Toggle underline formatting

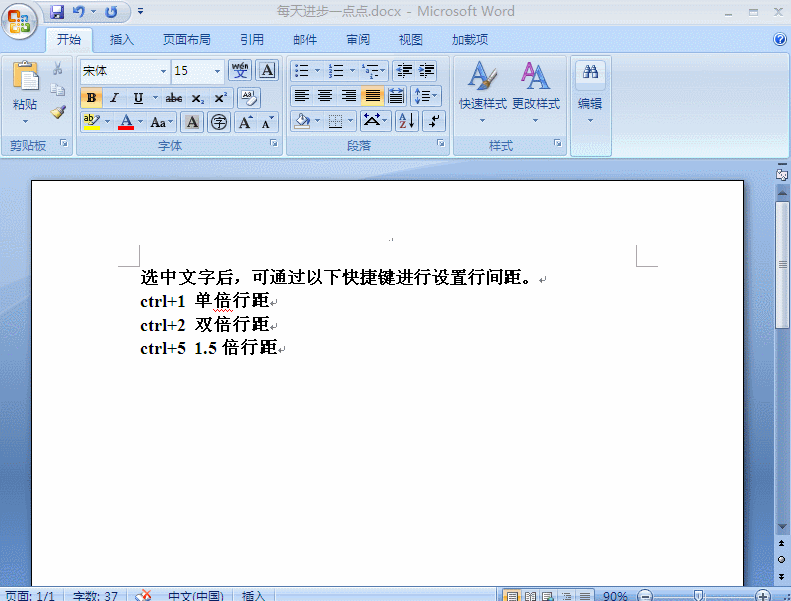pos(138,97)
